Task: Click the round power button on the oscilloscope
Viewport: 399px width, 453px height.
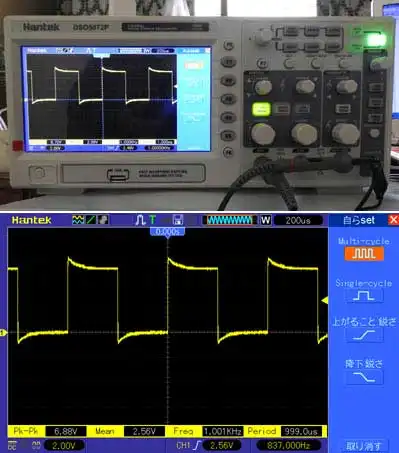Action: pyautogui.click(x=39, y=173)
